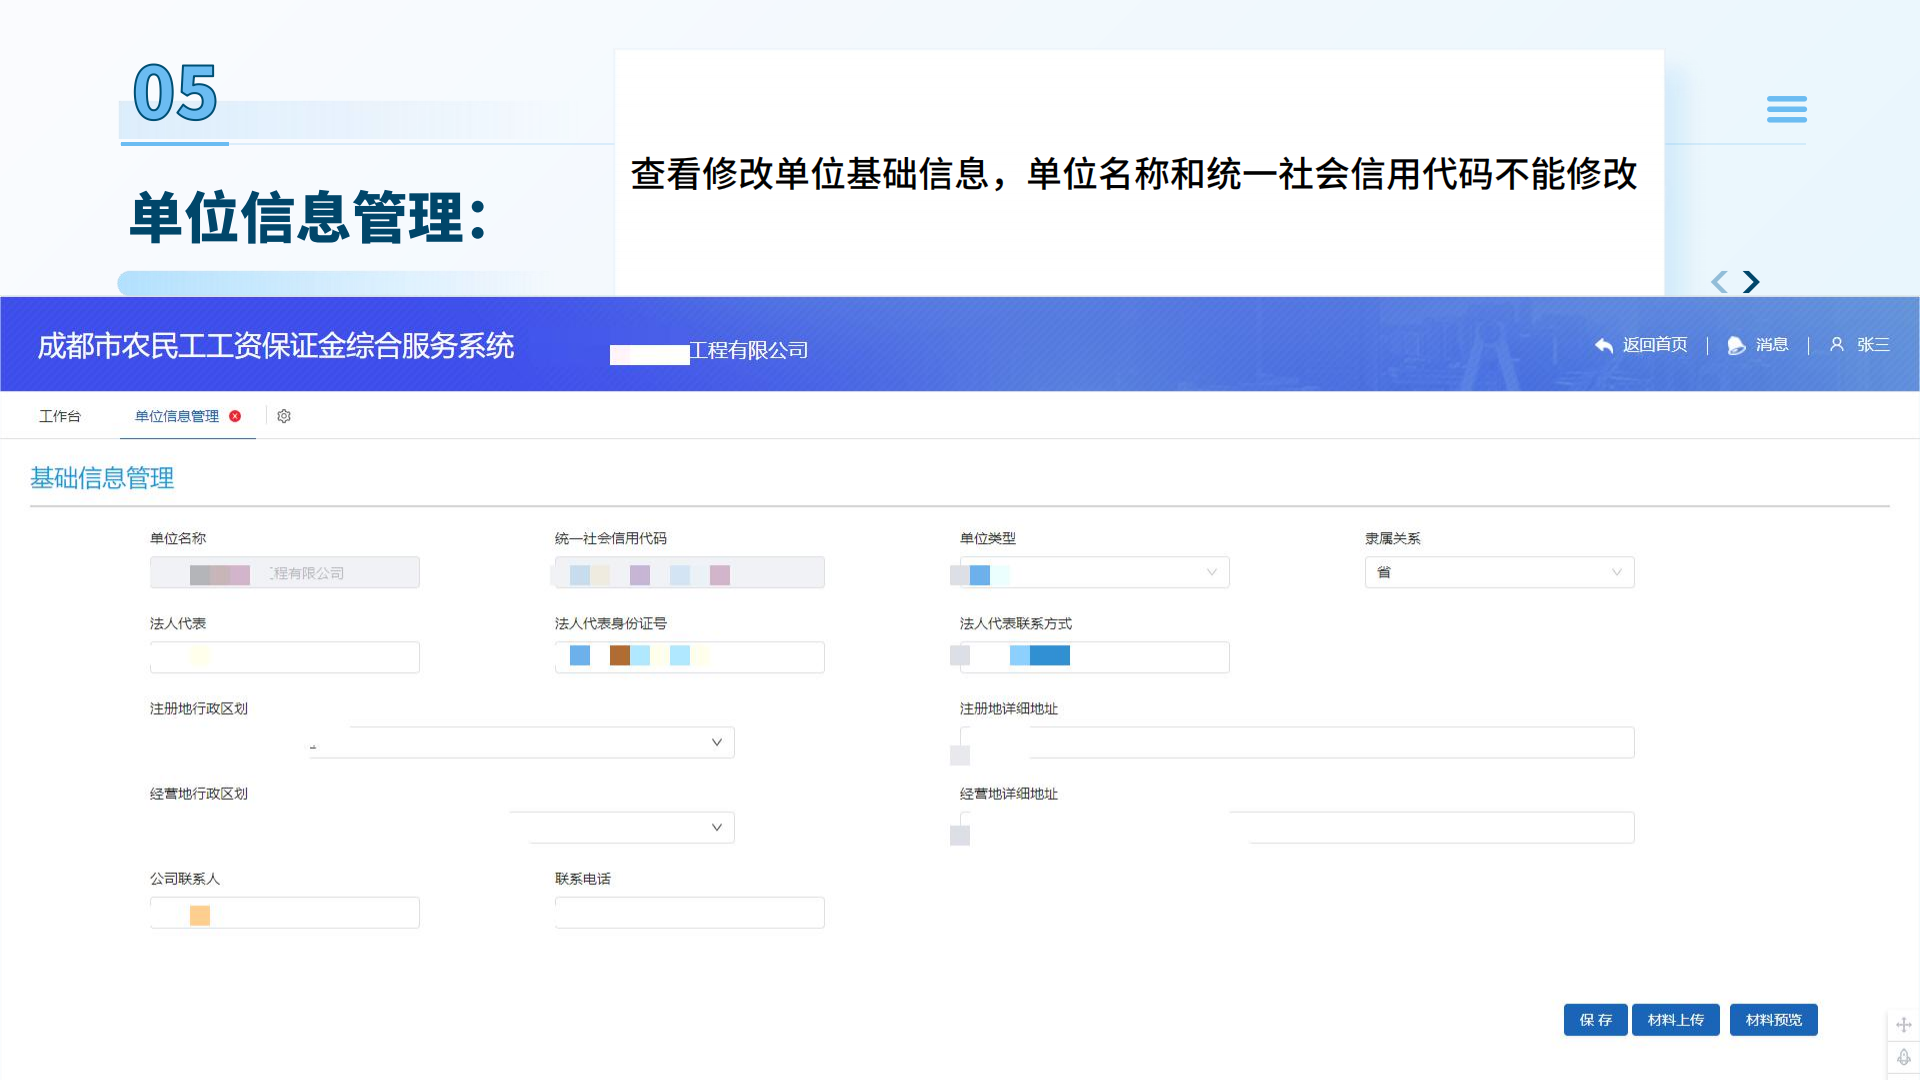Click the 材料上传 button
This screenshot has height=1080, width=1920.
[x=1676, y=1020]
